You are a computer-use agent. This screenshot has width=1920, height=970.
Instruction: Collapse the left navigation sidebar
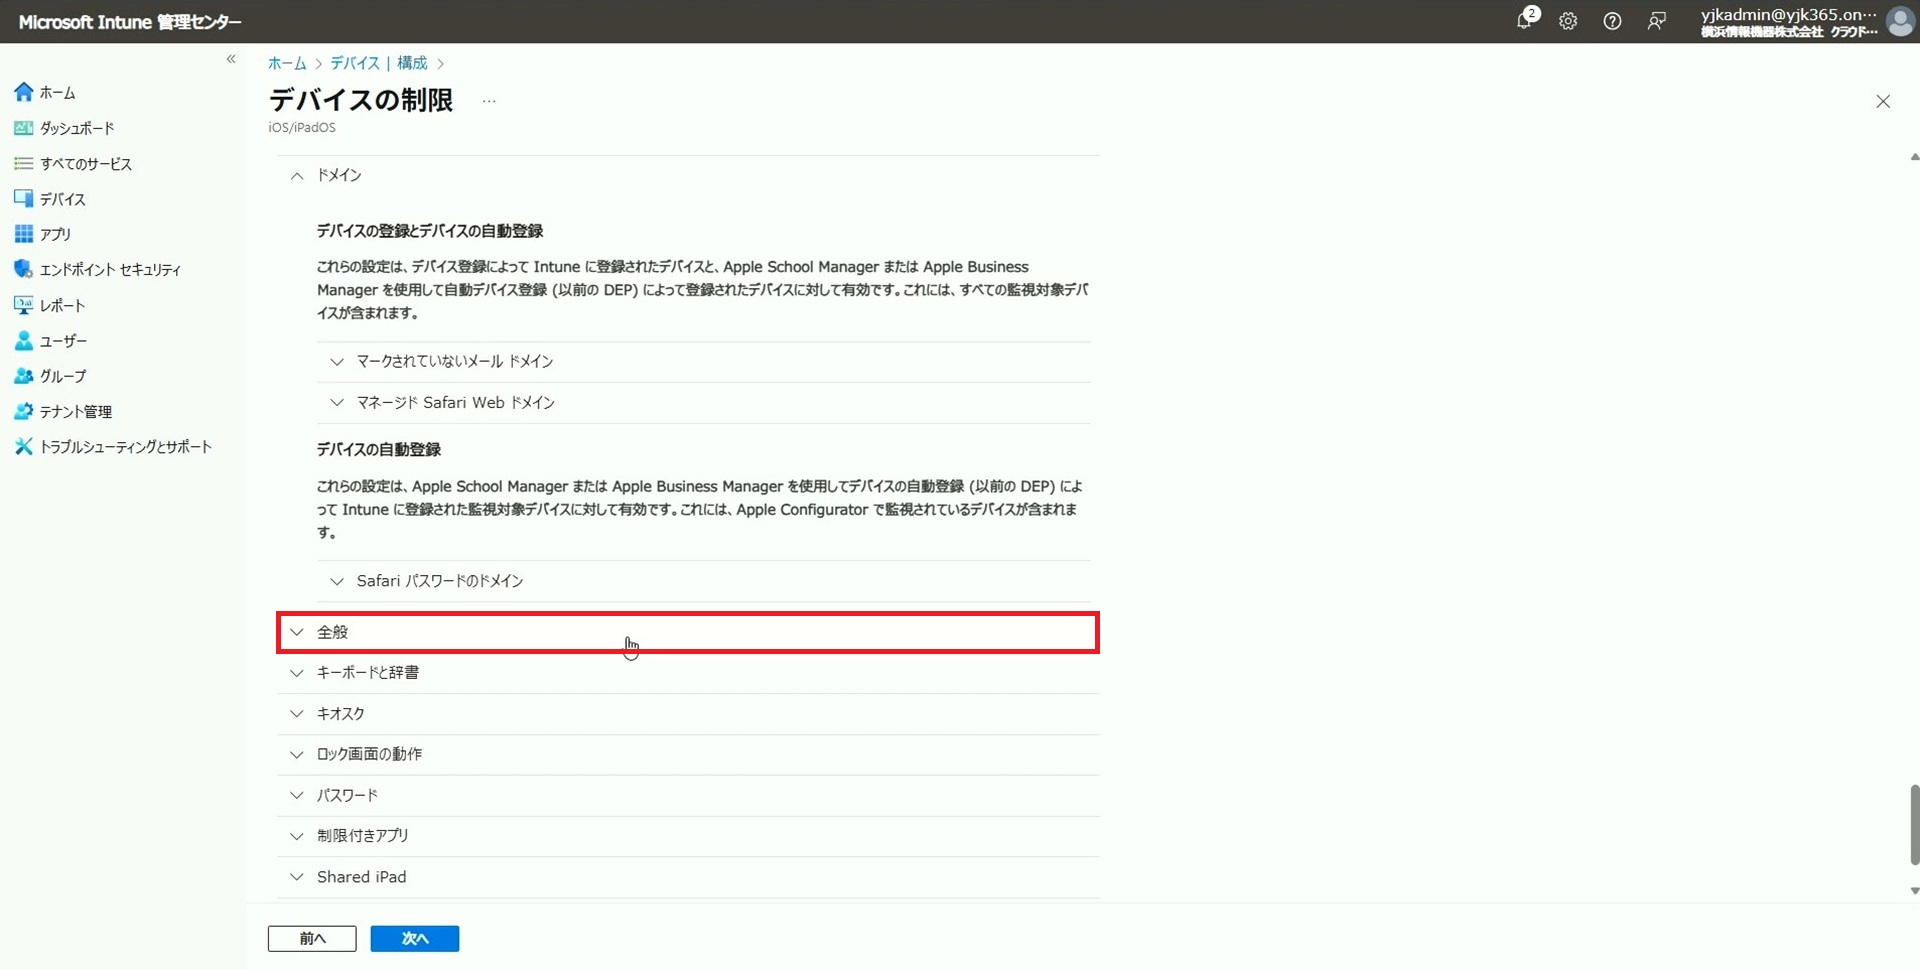click(231, 59)
